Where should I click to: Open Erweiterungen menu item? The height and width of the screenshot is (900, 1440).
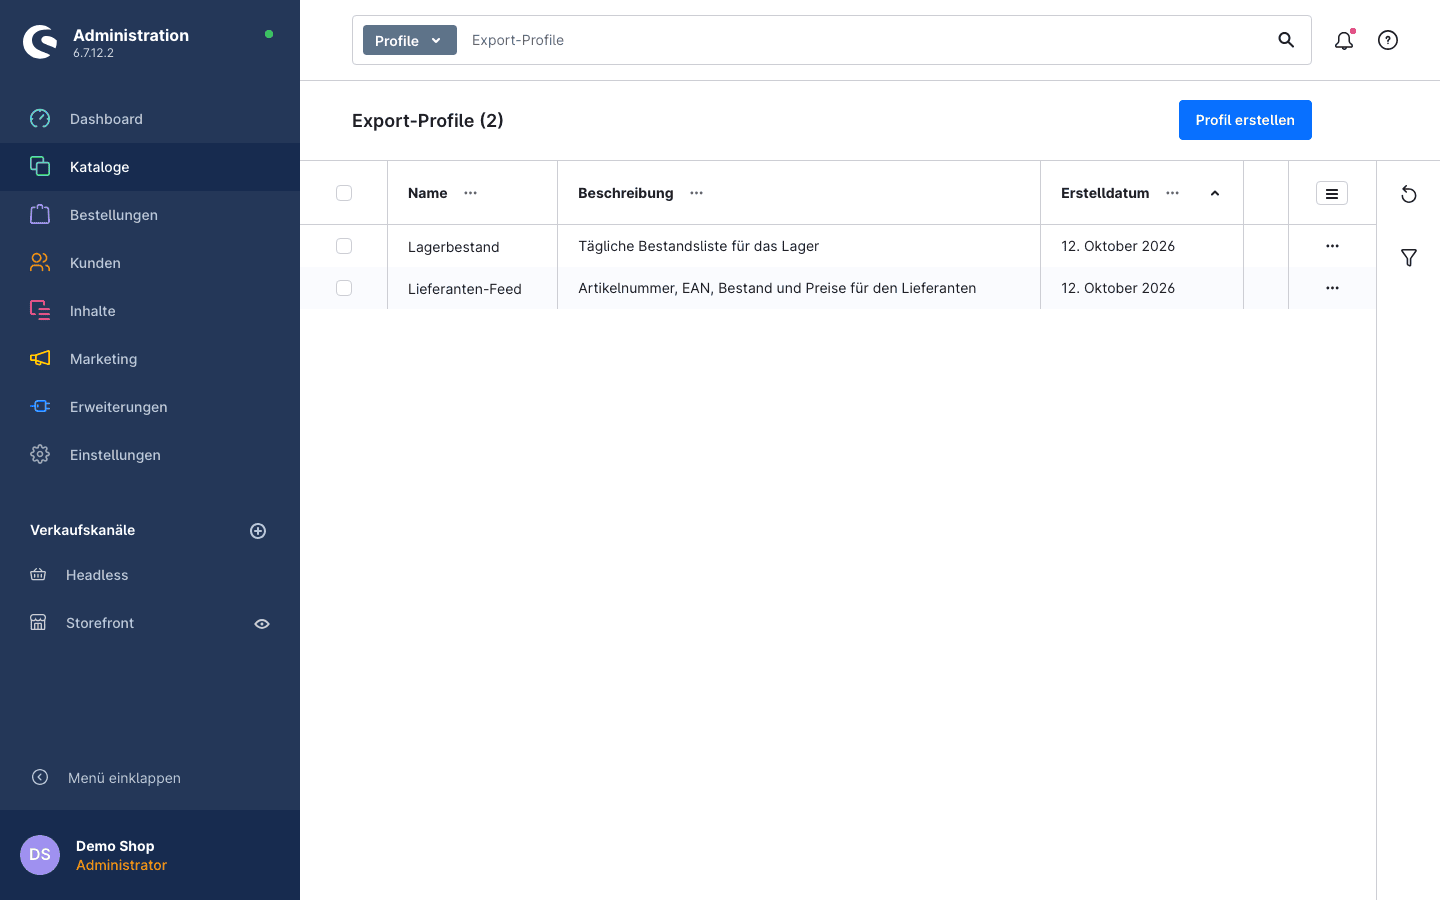click(150, 407)
